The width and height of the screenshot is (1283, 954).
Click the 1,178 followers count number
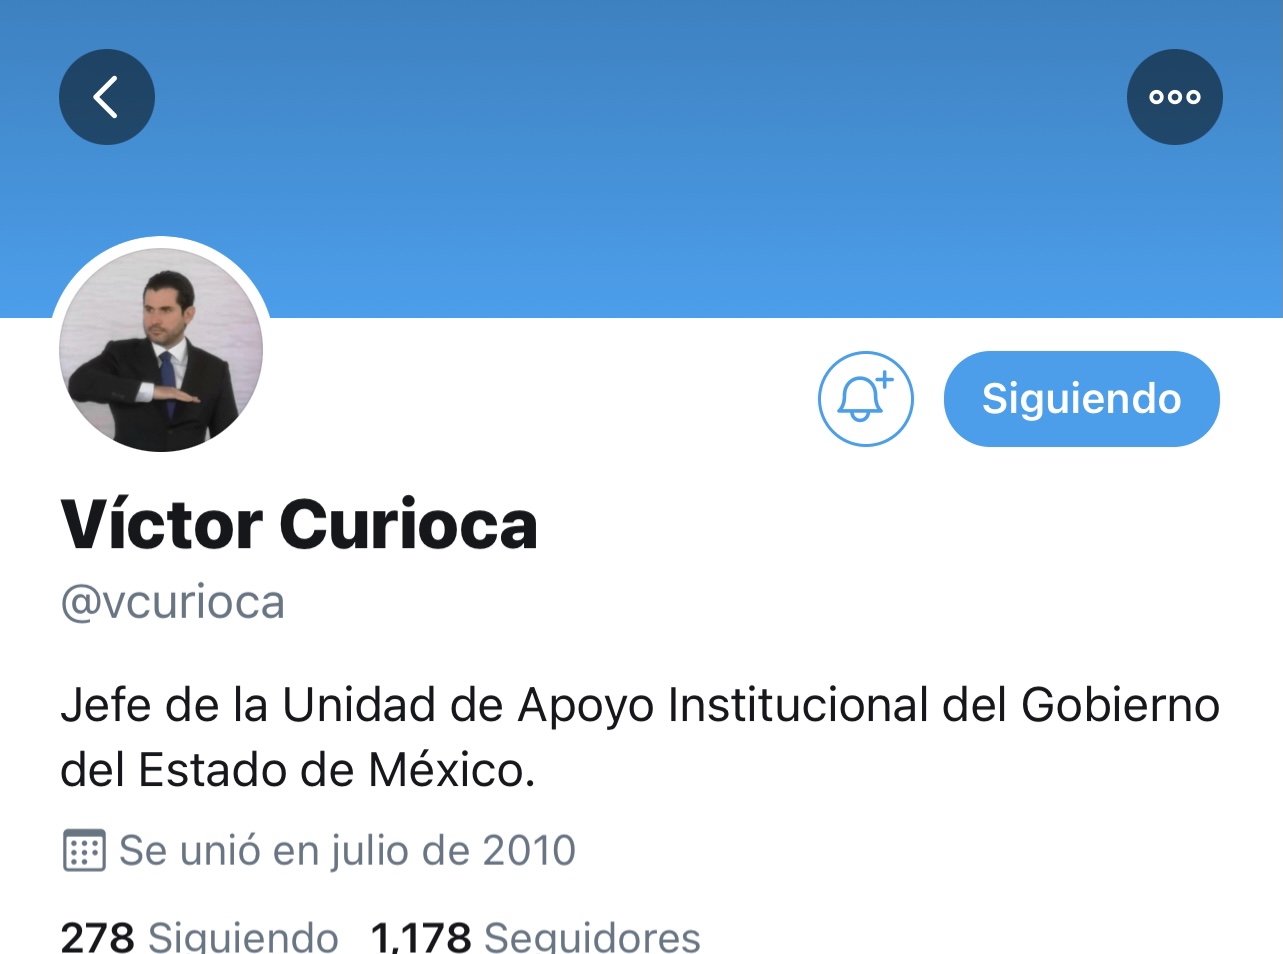(x=421, y=938)
